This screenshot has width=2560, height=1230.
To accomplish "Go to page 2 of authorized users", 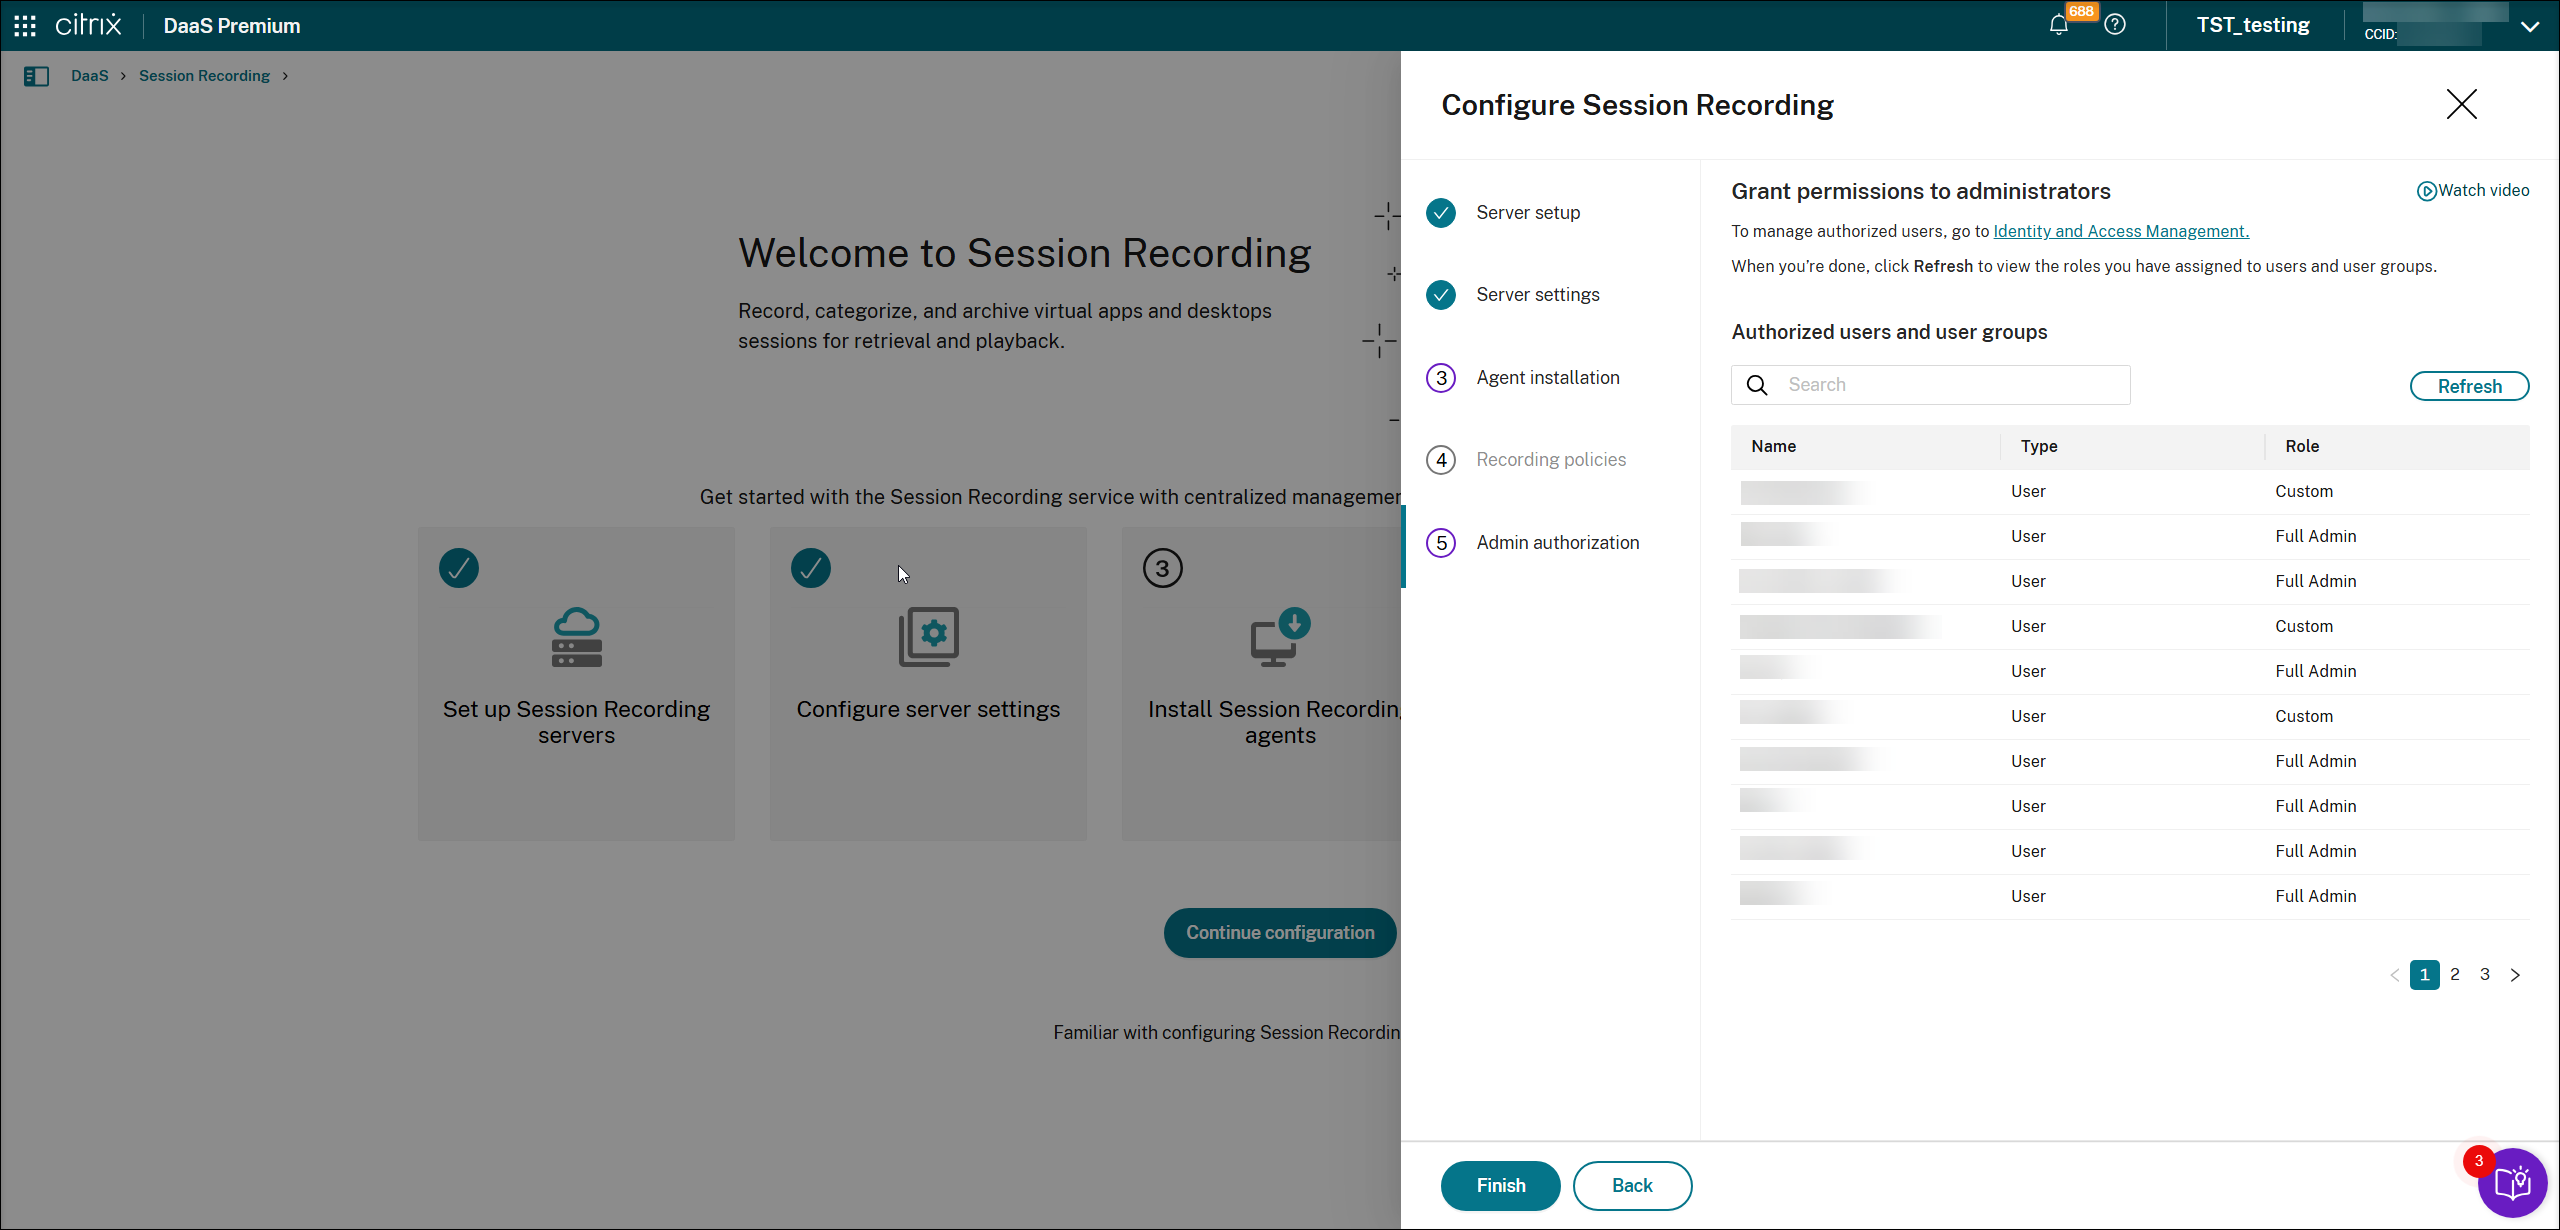I will coord(2455,974).
